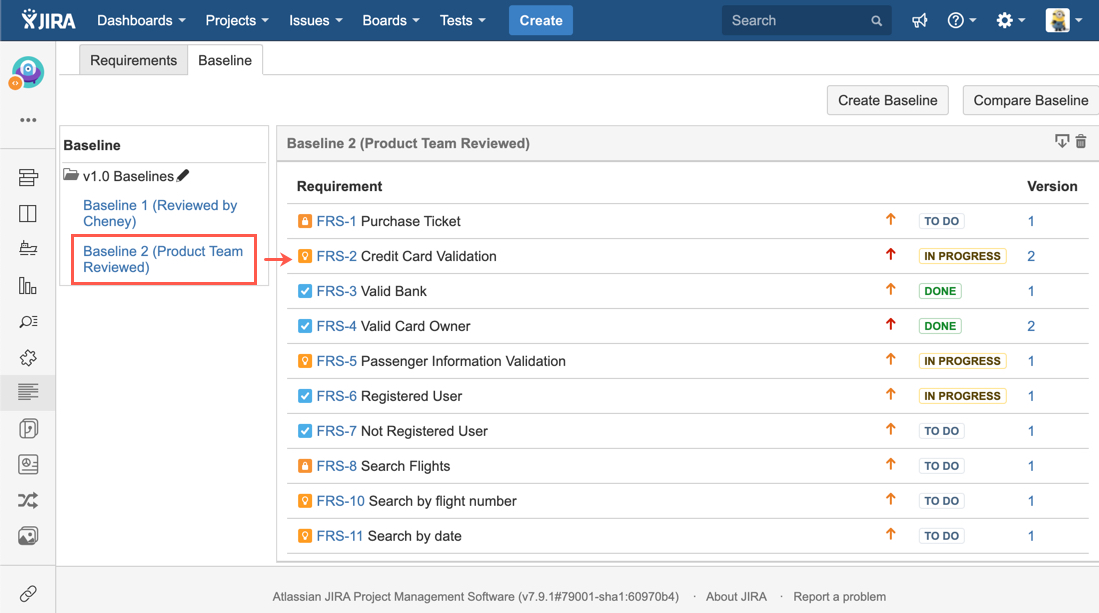Open the Dashboards dropdown menu
This screenshot has width=1099, height=613.
click(x=141, y=21)
